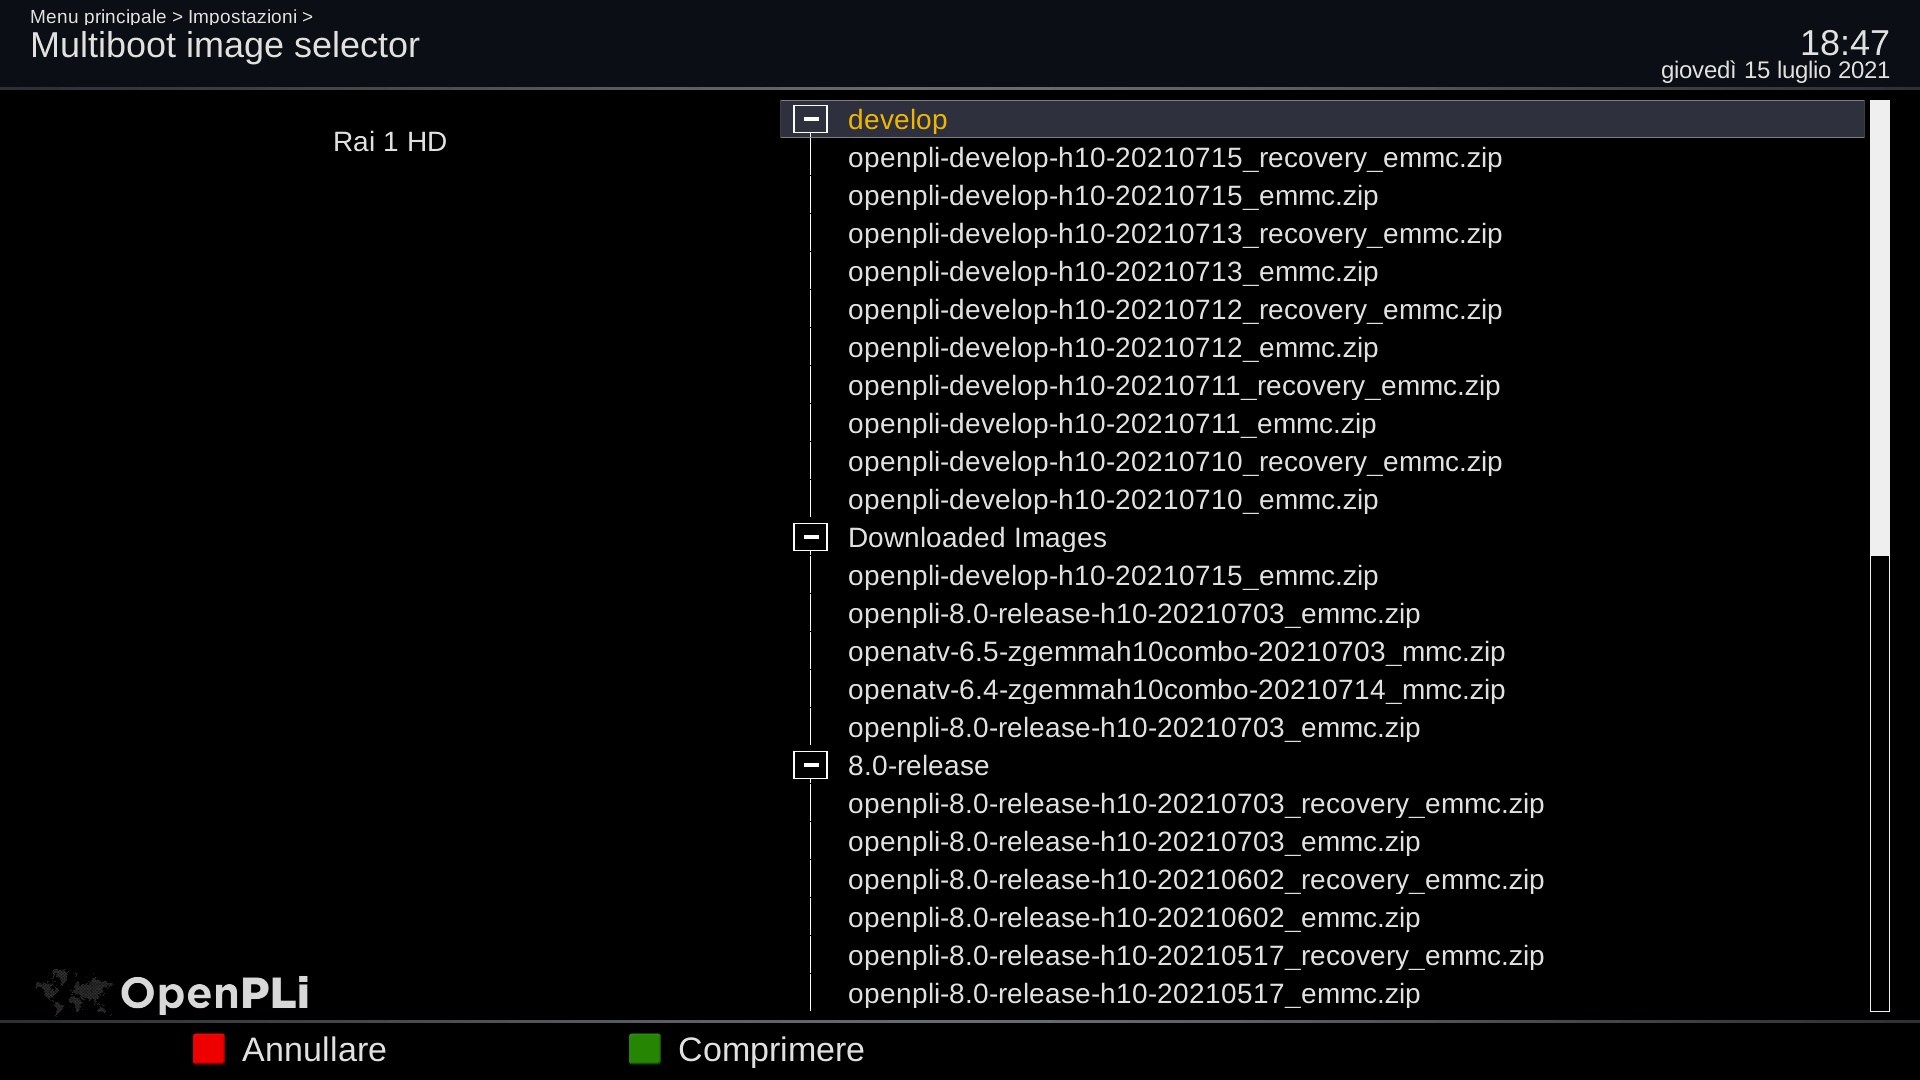Image resolution: width=1920 pixels, height=1080 pixels.
Task: Collapse the 8.0-release group
Action: (x=810, y=765)
